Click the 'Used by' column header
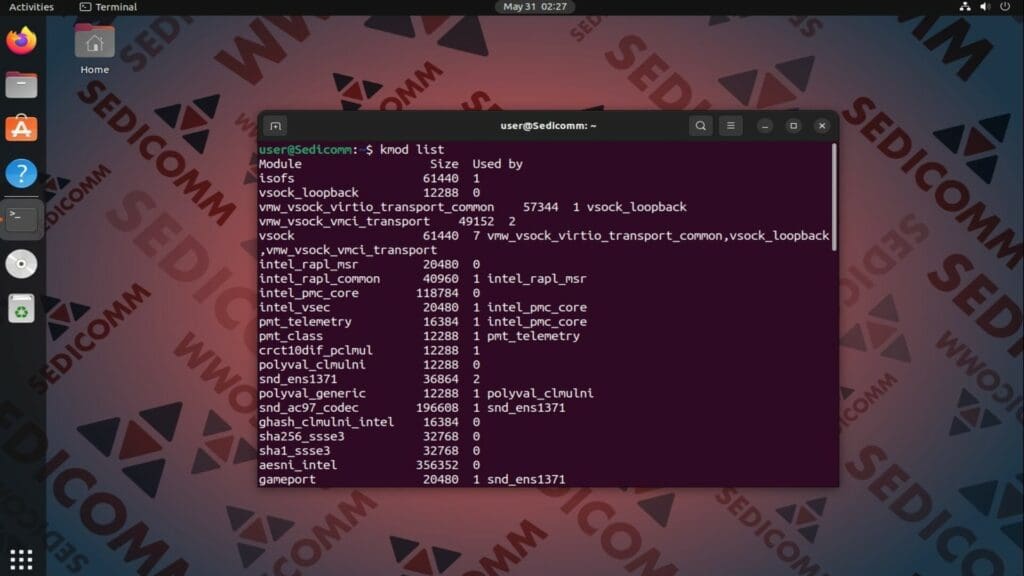 tap(498, 164)
